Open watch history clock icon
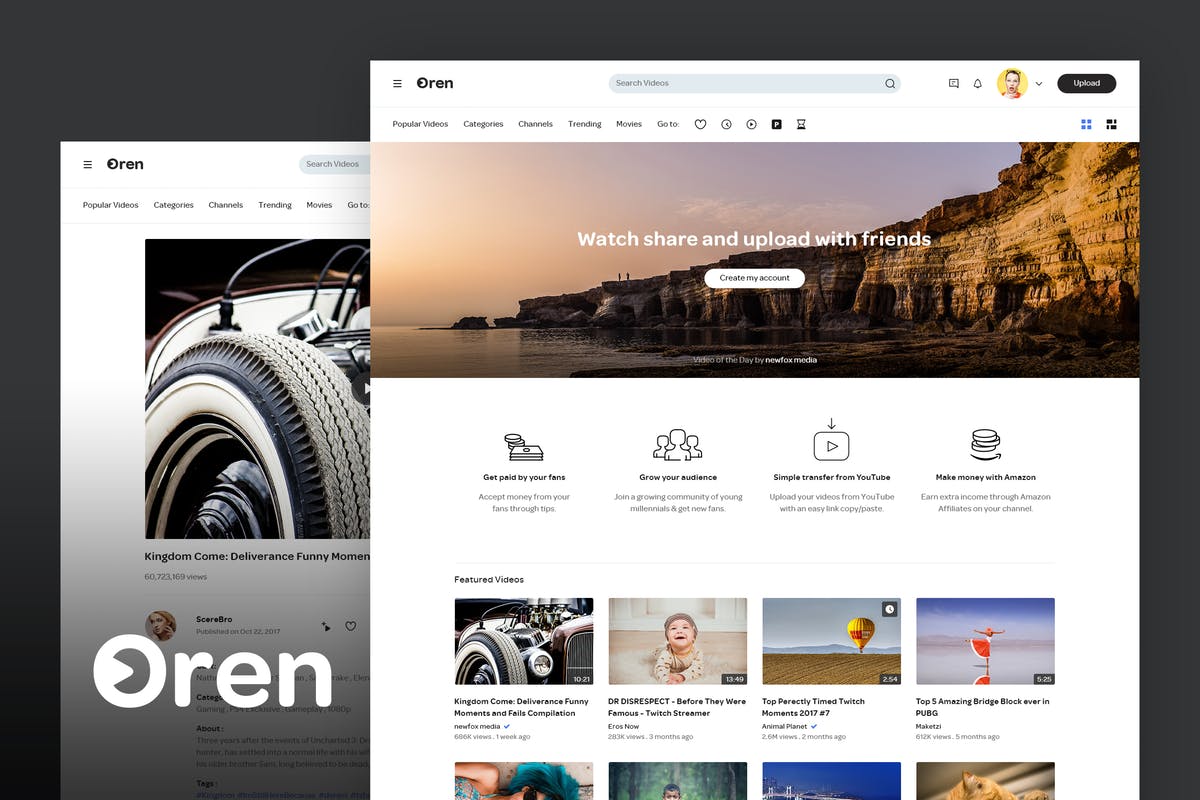Image resolution: width=1200 pixels, height=800 pixels. coord(726,125)
